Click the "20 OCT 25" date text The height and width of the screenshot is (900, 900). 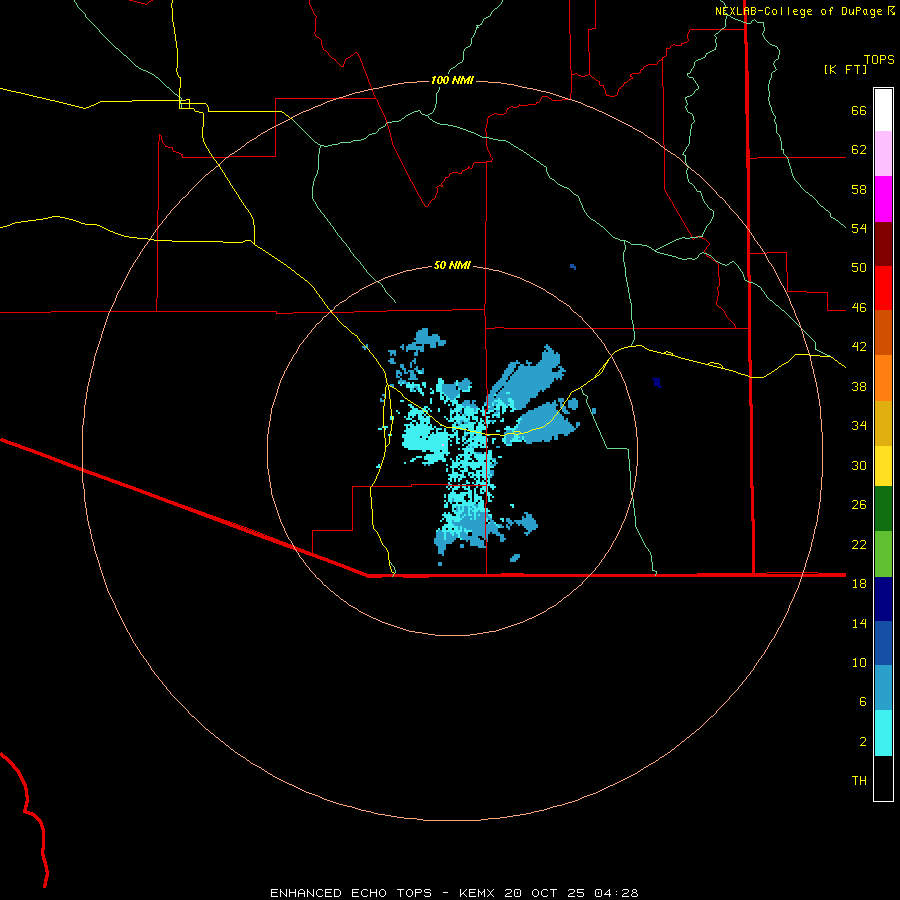click(545, 893)
